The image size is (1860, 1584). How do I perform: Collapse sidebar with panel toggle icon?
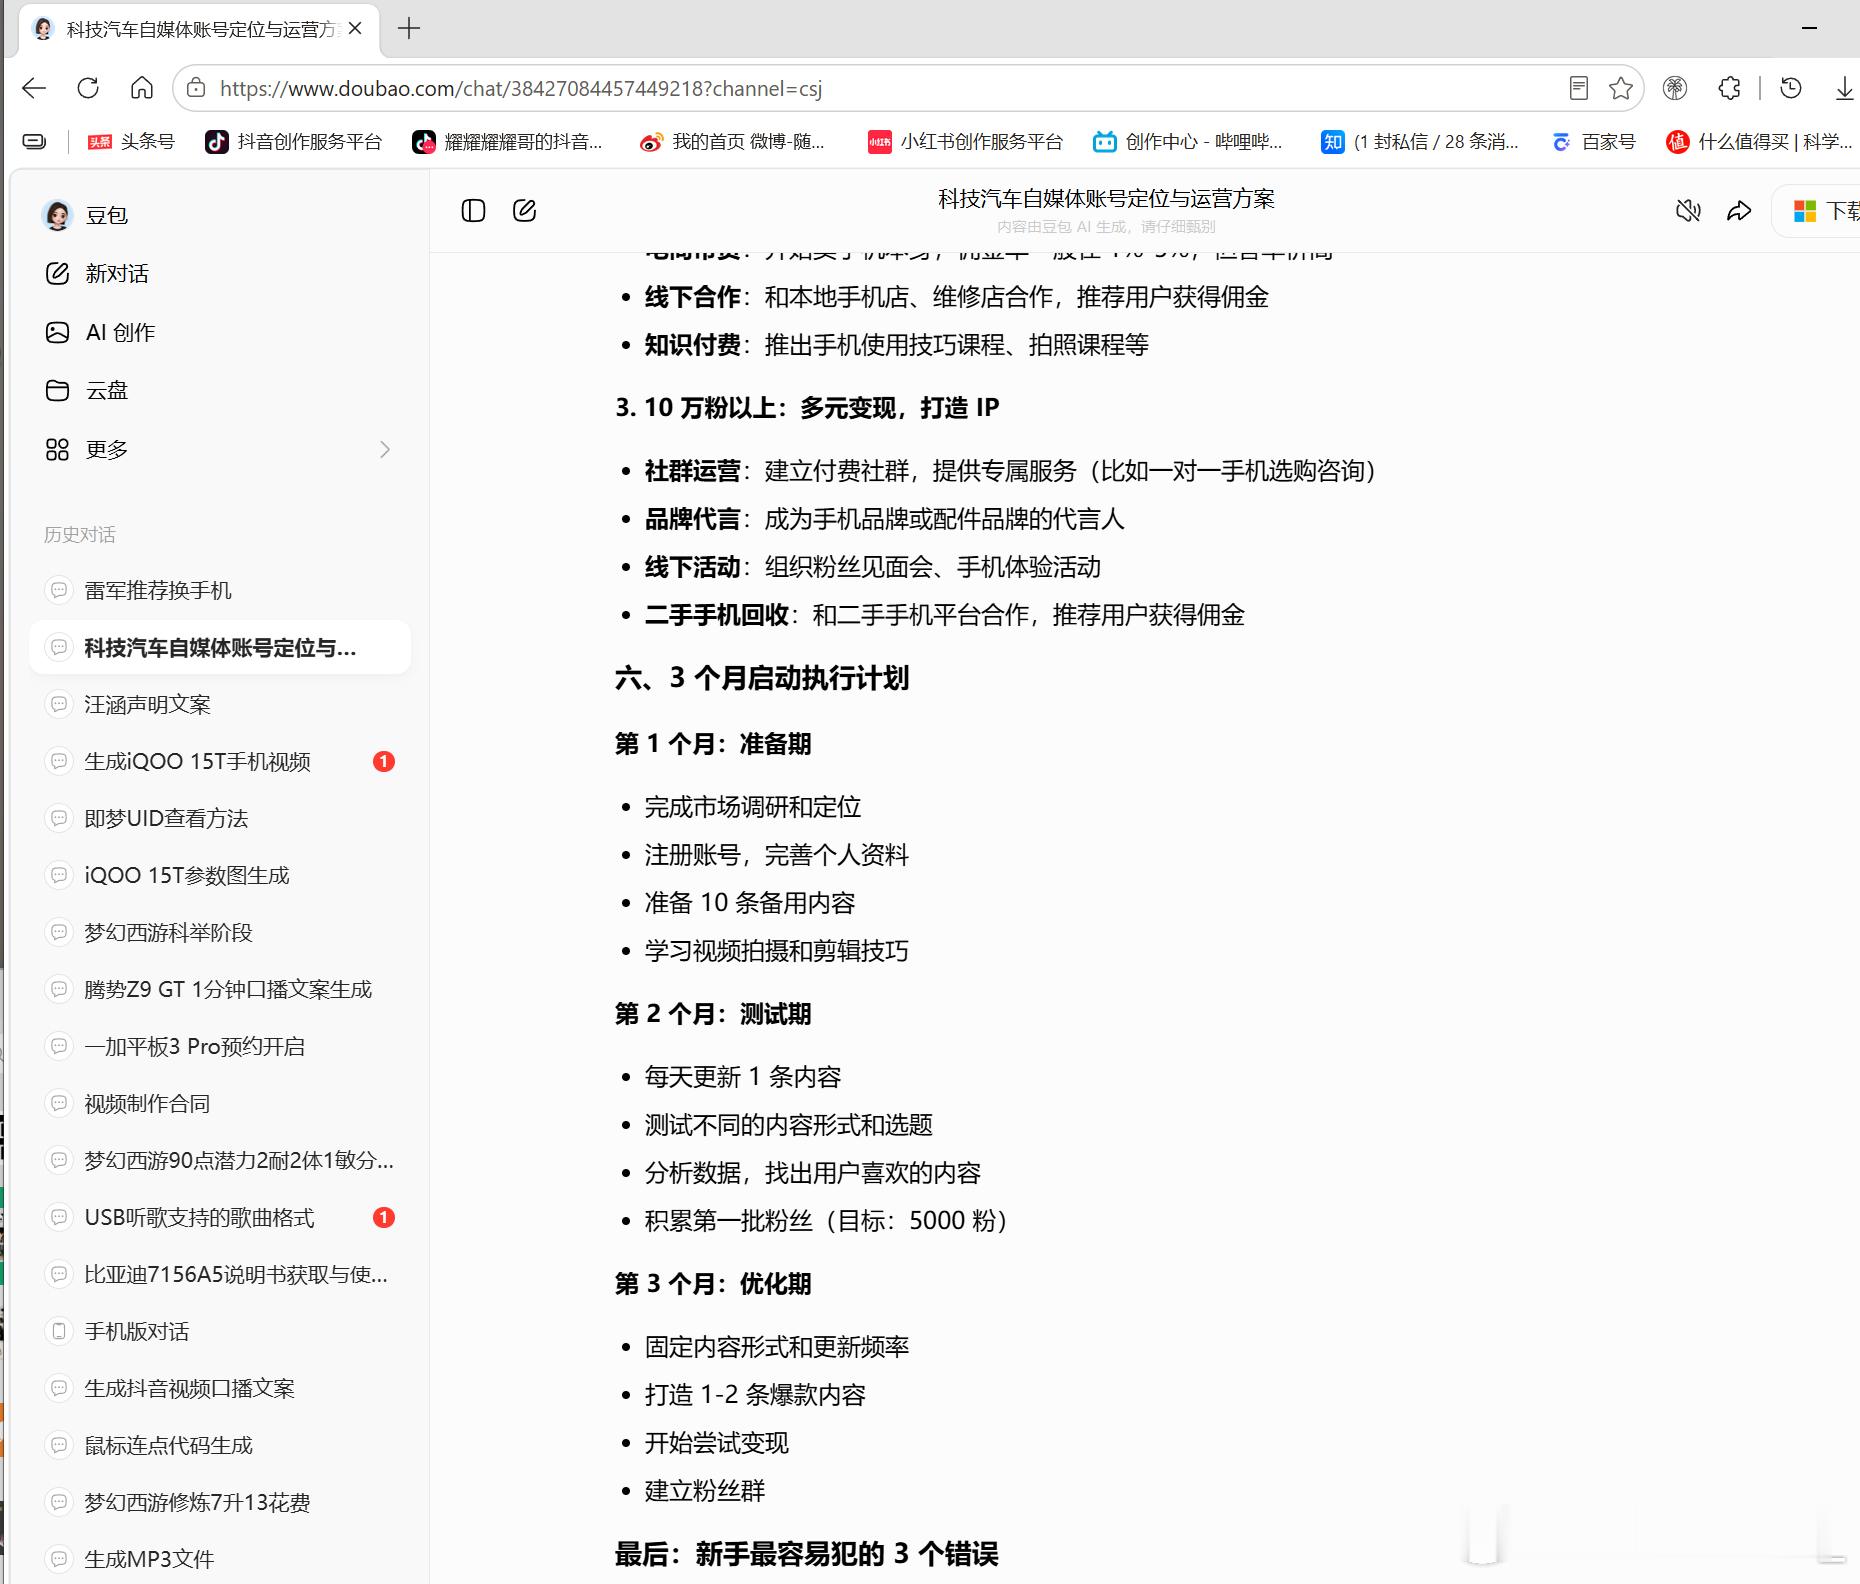[x=473, y=210]
